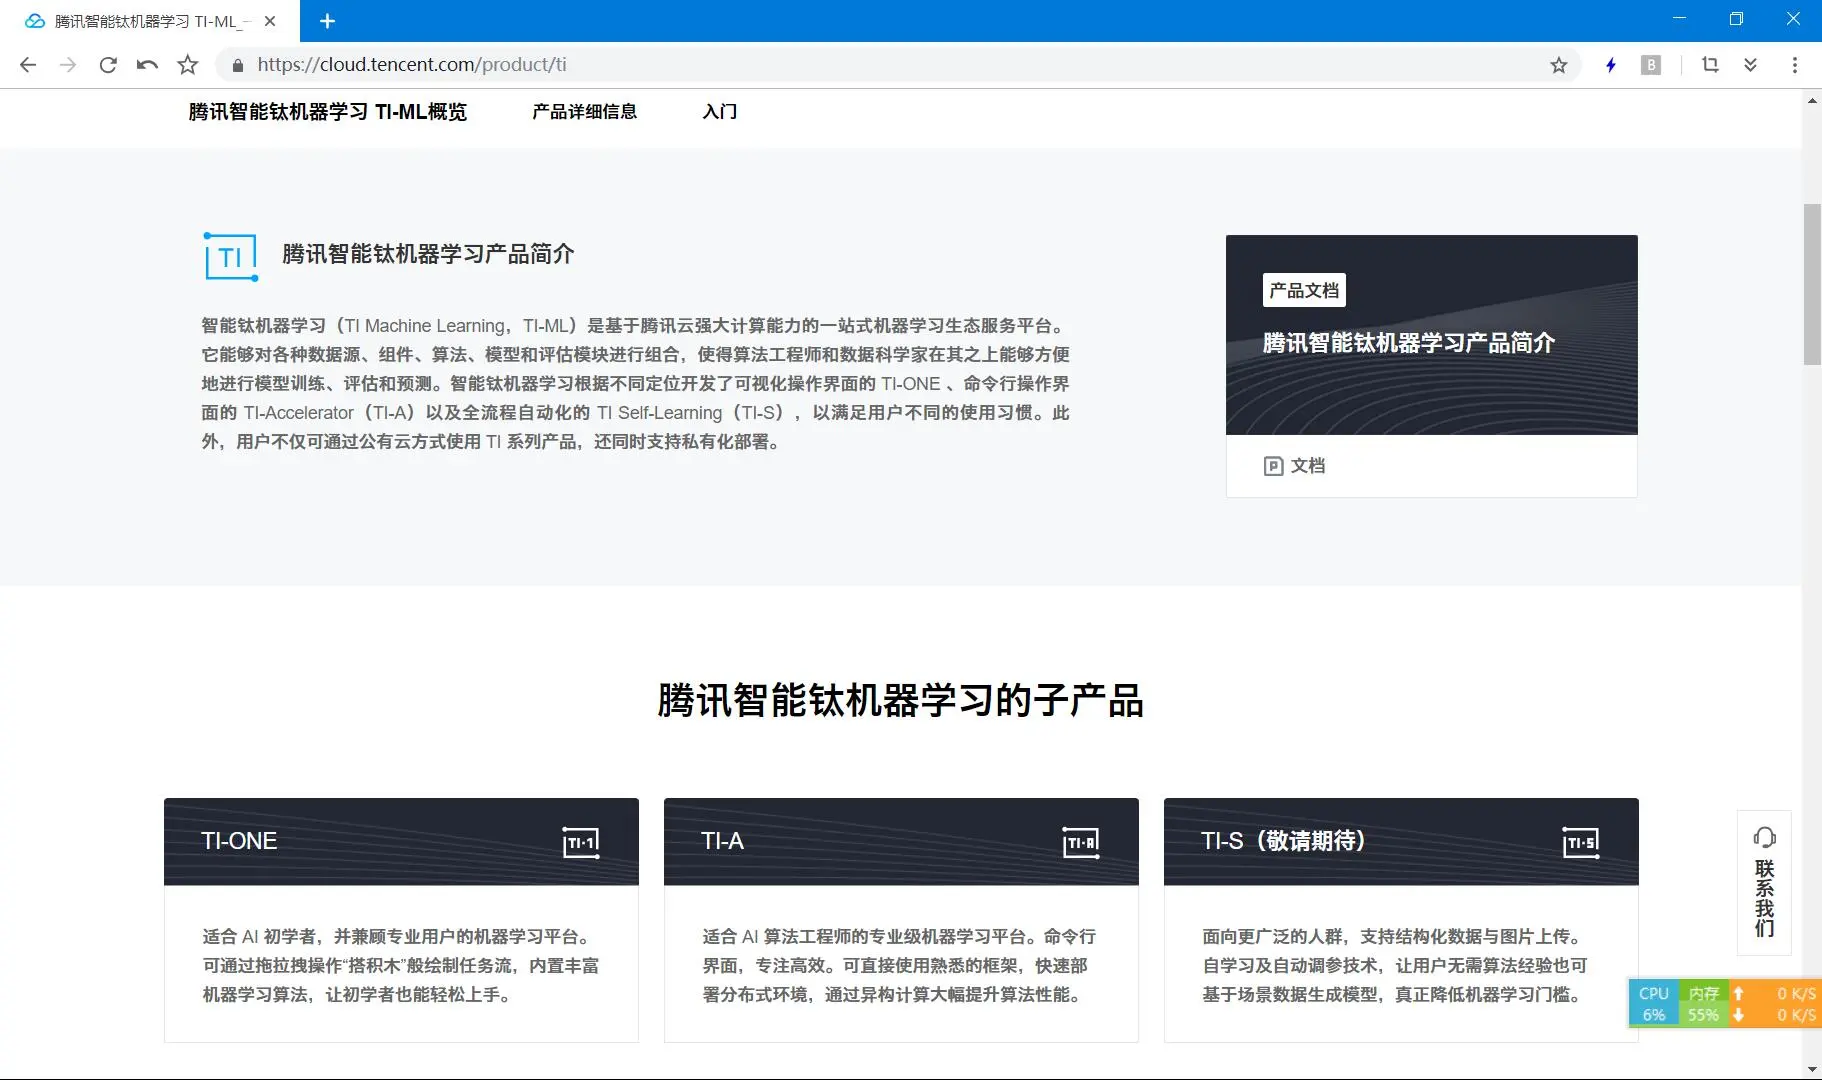Click the TI-S icon on card header

point(1580,842)
